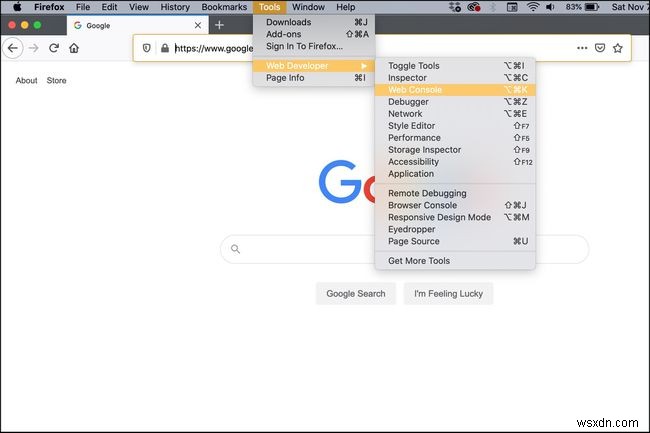Select Inspector in Web Developer submenu

pos(455,77)
